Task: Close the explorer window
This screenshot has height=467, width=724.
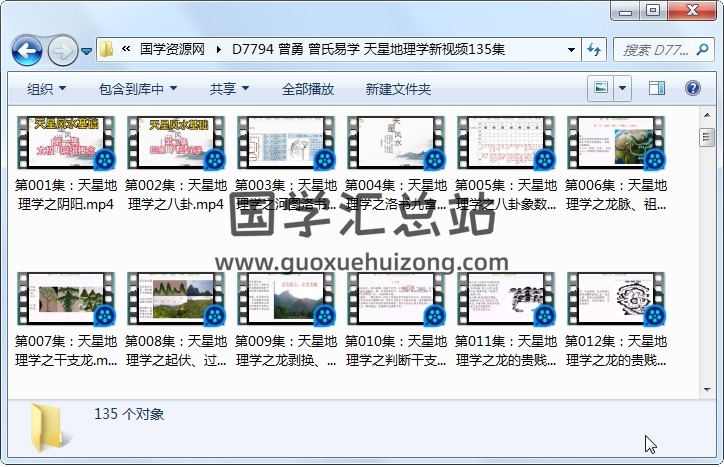Action: point(692,10)
